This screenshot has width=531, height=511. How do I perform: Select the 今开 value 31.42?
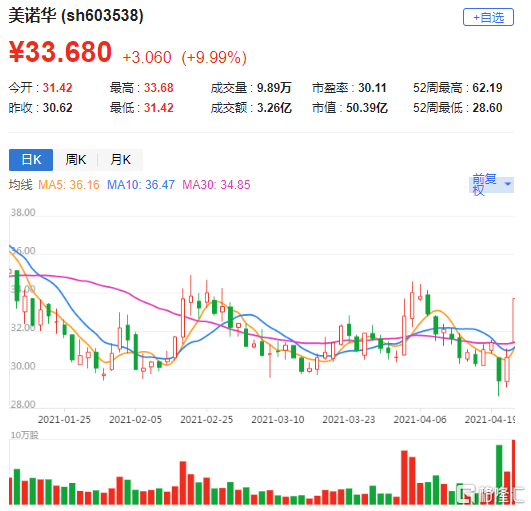tap(57, 88)
